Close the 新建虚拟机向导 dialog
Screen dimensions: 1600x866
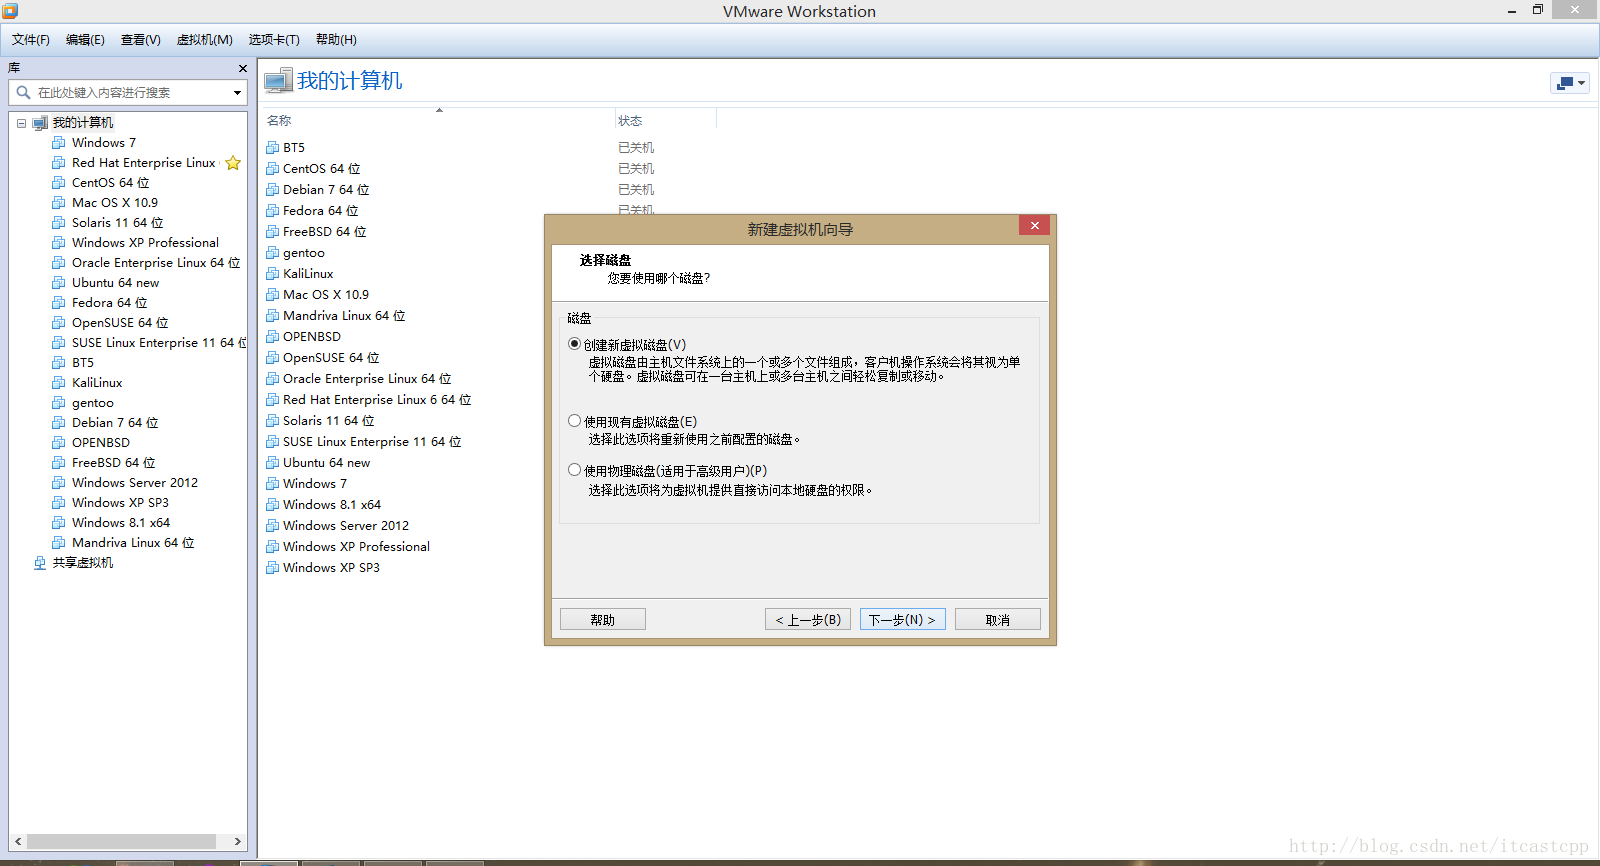[1035, 226]
